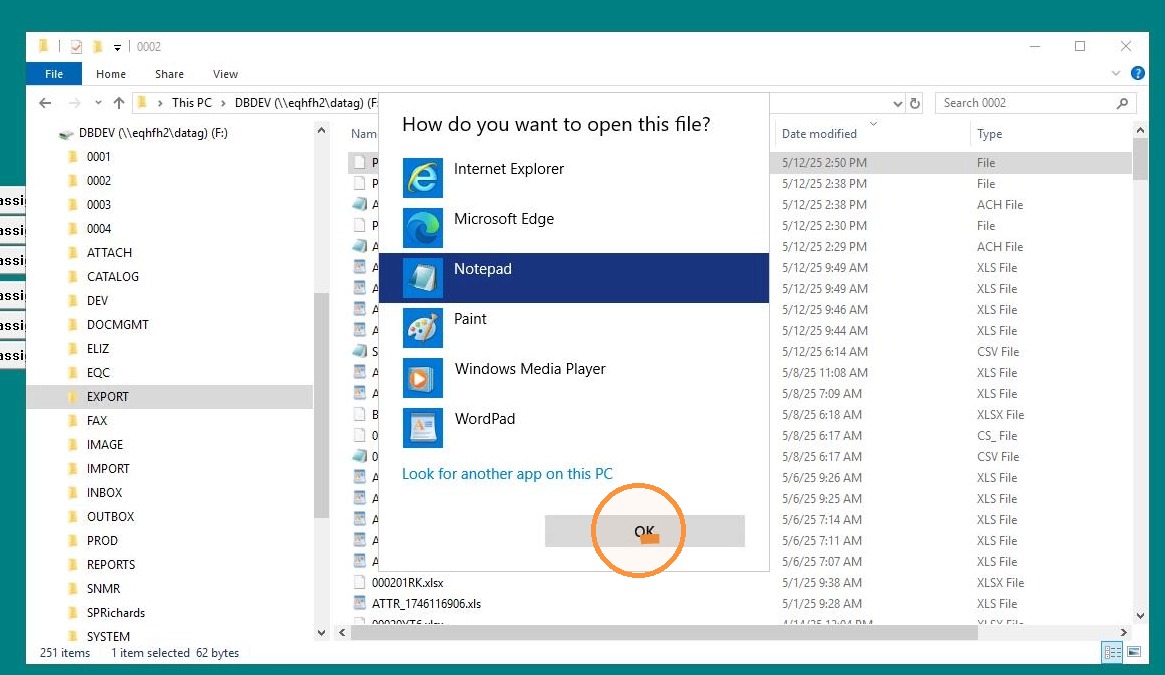Select the 0002 folder in tree
The image size is (1165, 675).
pos(99,181)
